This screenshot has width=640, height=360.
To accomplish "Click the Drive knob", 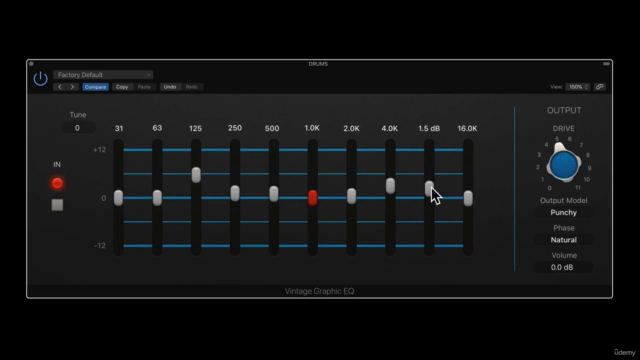I will coord(564,164).
